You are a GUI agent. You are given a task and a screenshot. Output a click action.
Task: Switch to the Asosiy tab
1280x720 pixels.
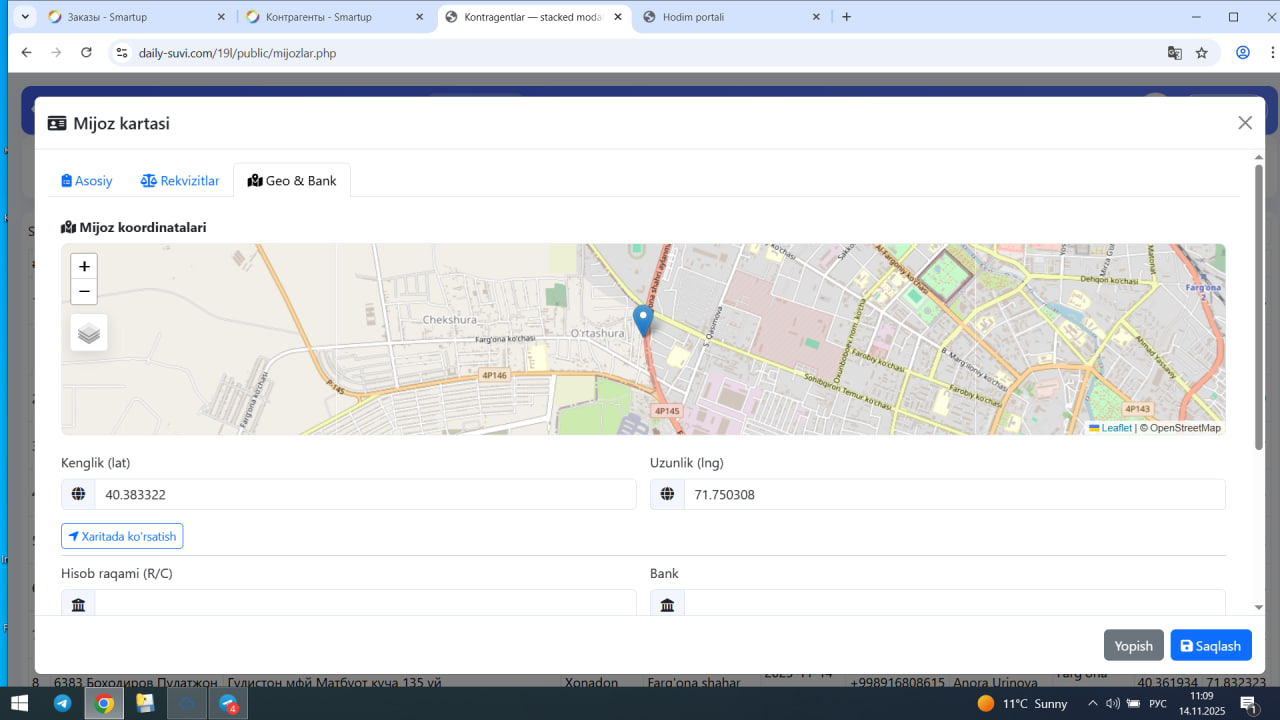tap(87, 181)
